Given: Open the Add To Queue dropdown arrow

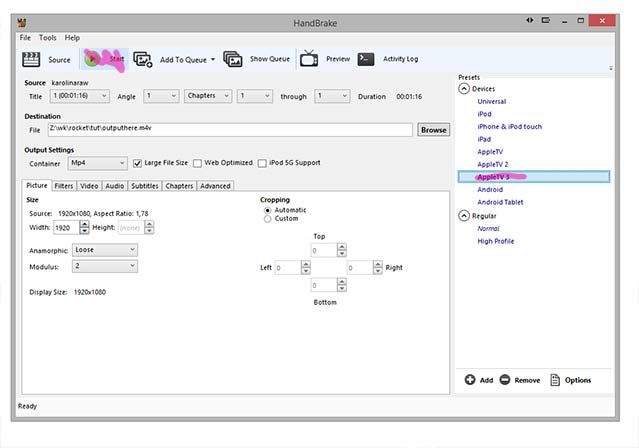Looking at the screenshot, I should [x=213, y=60].
